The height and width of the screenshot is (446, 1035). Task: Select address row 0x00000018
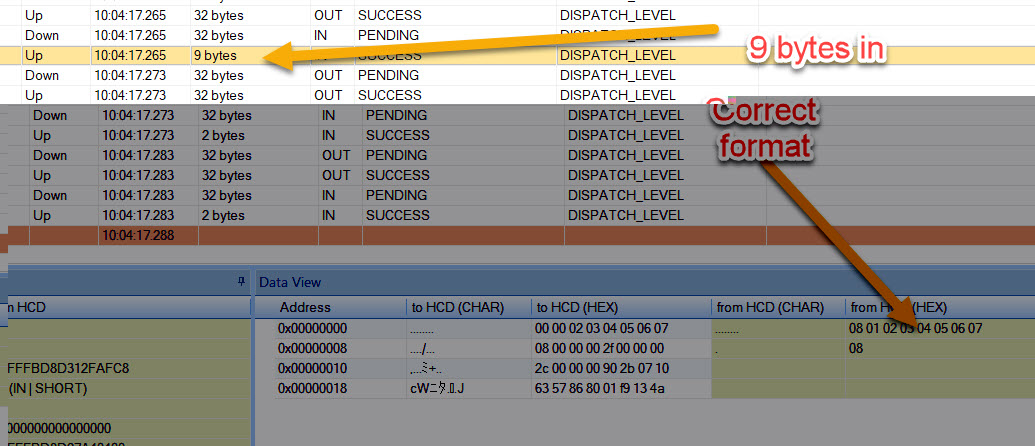click(655, 388)
